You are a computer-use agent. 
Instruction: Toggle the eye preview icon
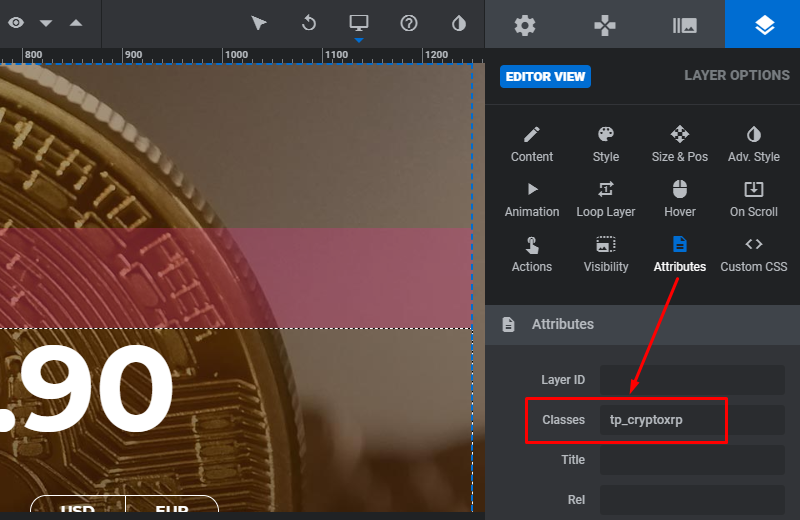[16, 23]
